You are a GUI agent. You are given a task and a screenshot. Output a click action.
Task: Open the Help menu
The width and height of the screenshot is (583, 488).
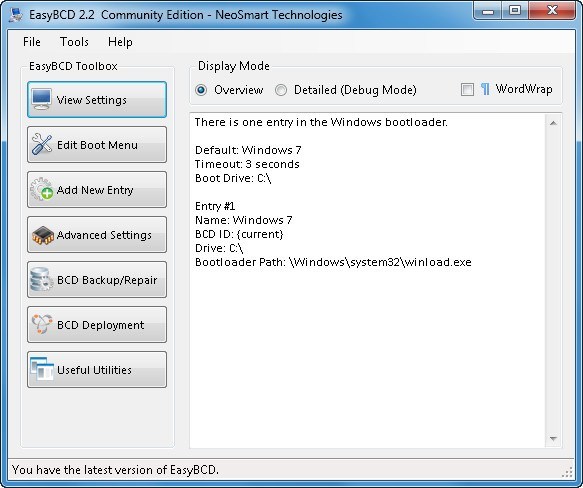click(120, 42)
